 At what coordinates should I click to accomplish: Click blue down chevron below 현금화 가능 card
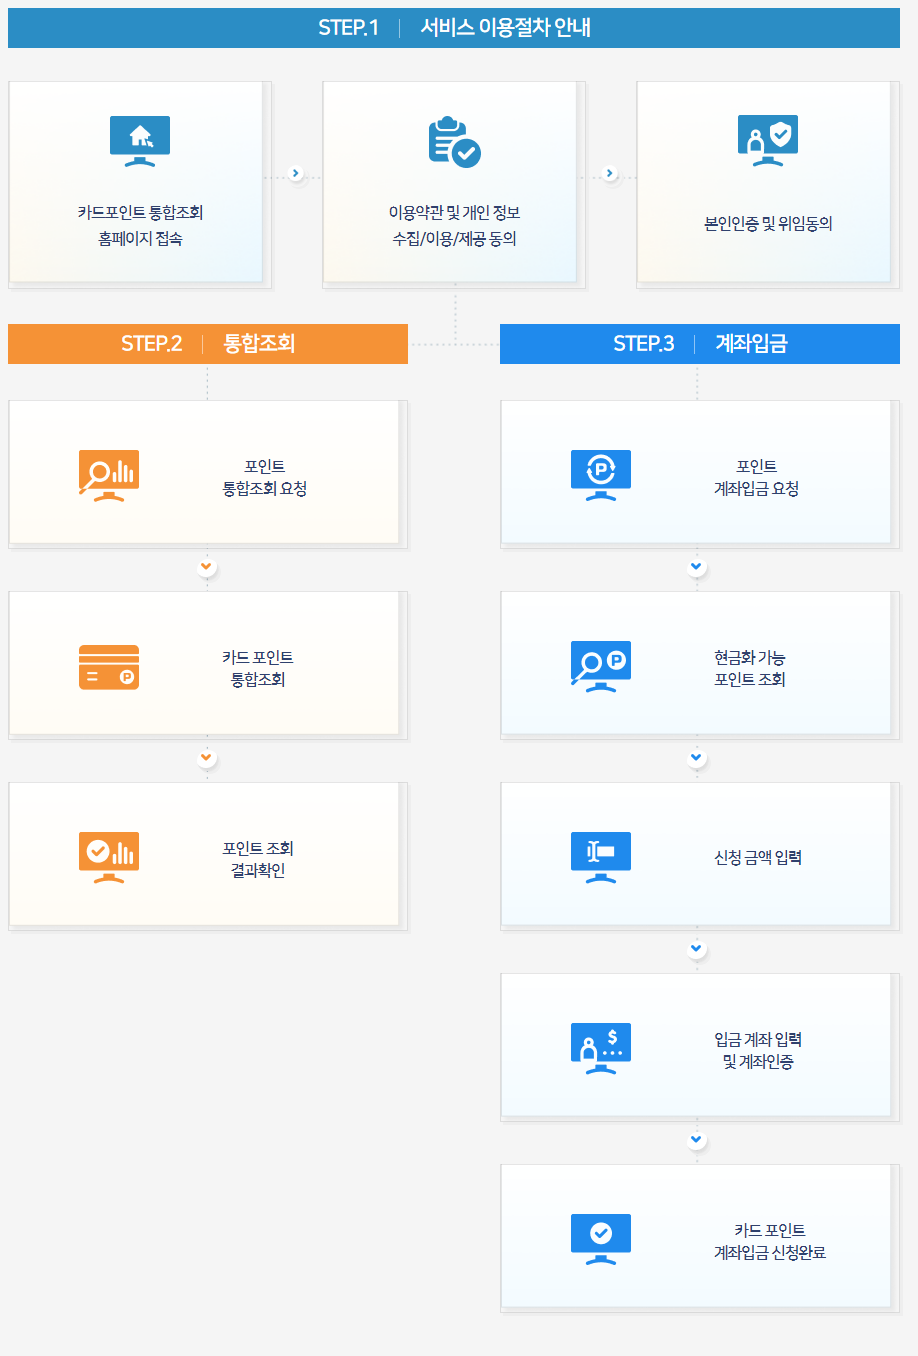(697, 758)
